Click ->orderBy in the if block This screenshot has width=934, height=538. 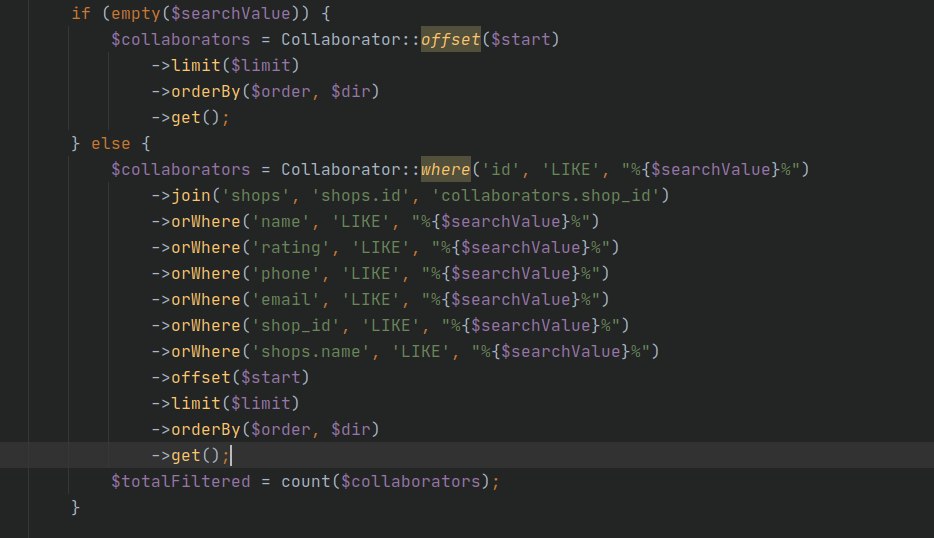206,92
